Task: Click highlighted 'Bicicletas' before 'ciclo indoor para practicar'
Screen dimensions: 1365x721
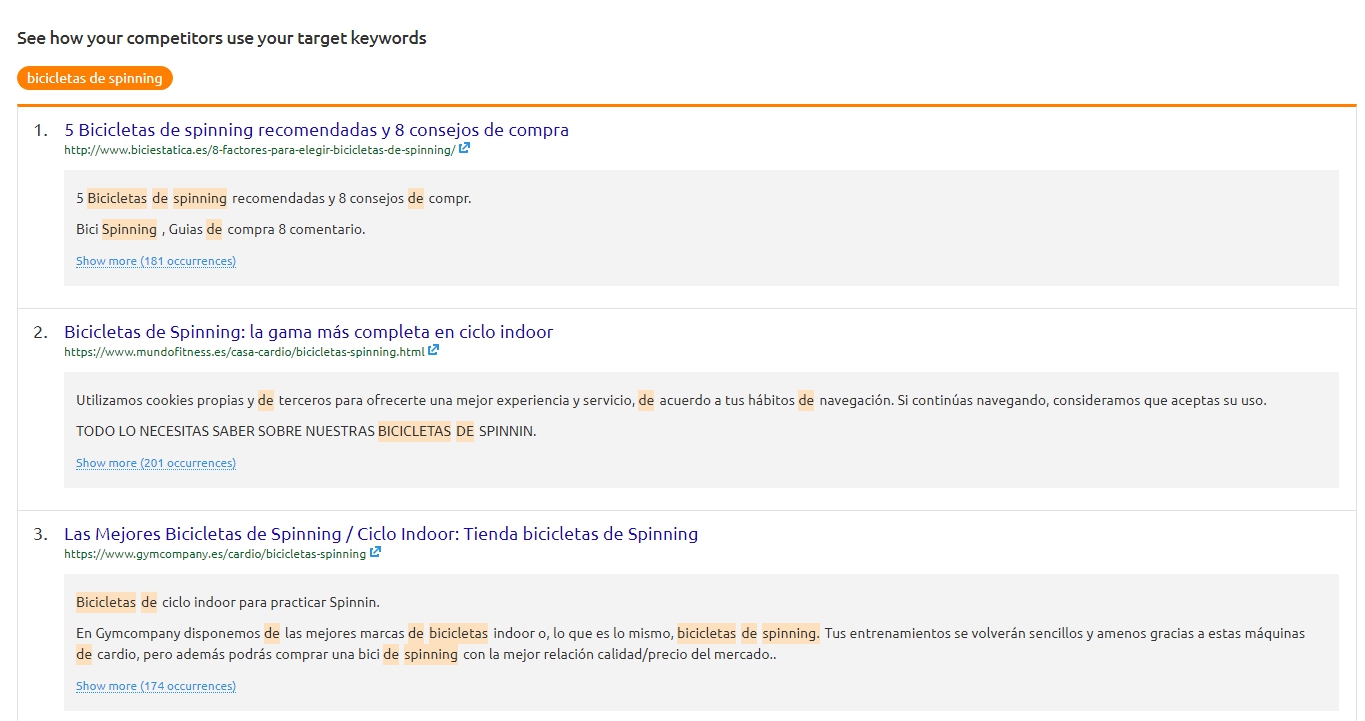Action: click(x=106, y=602)
